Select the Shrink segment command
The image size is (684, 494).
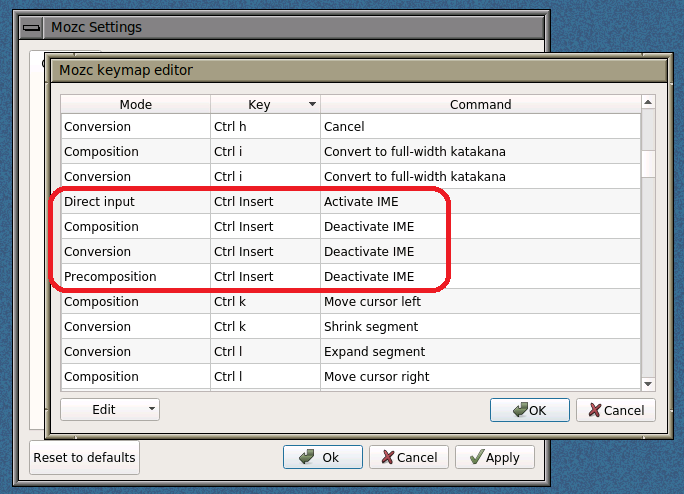(480, 326)
